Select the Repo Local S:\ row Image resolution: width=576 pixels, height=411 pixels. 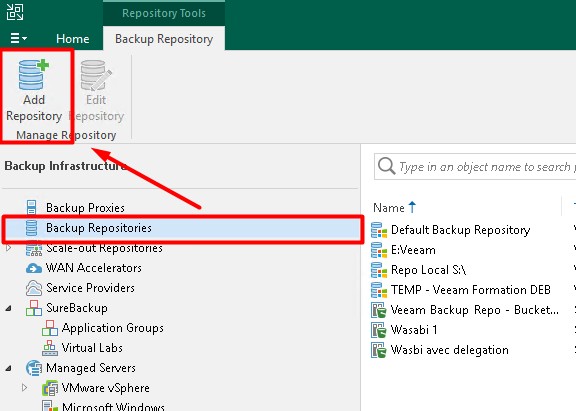[x=428, y=270]
